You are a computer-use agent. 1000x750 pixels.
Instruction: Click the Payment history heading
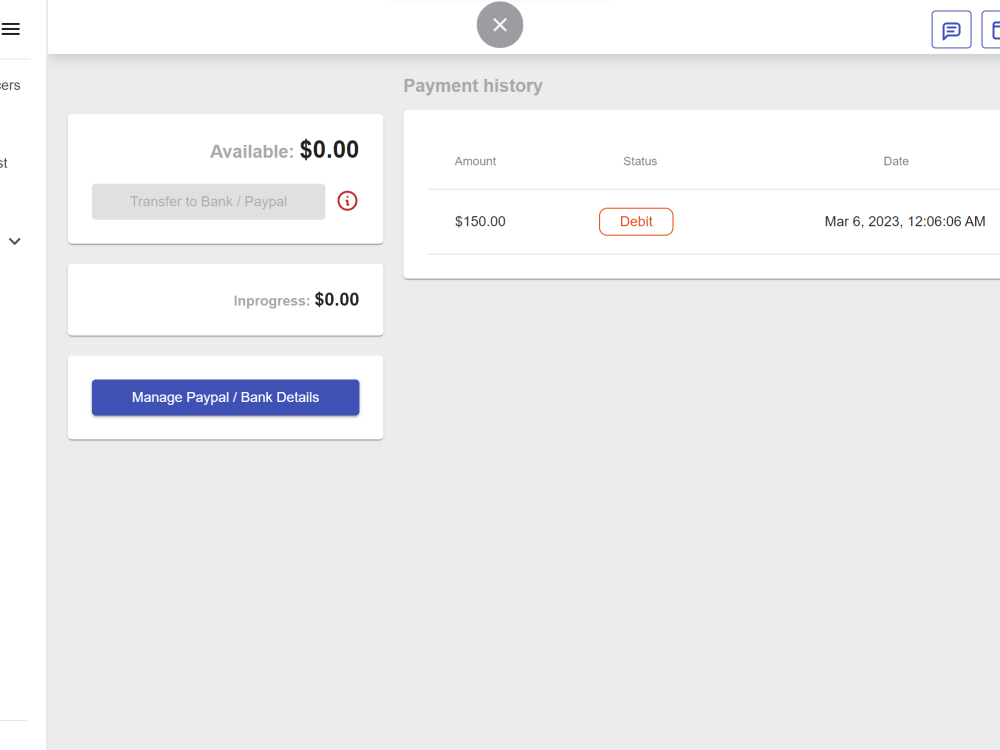click(473, 85)
